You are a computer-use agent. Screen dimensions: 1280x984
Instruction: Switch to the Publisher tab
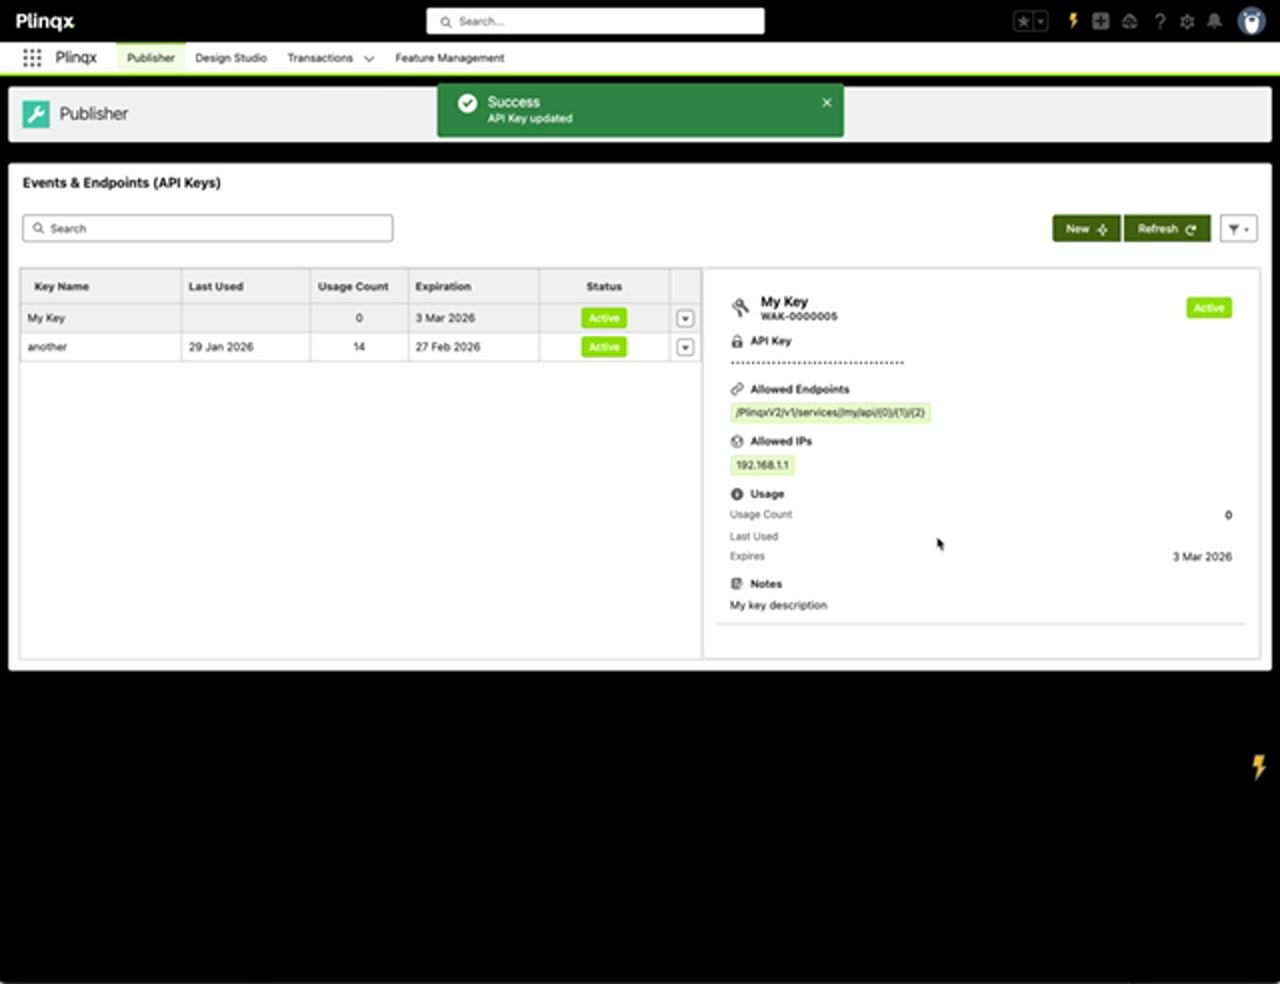pyautogui.click(x=151, y=58)
